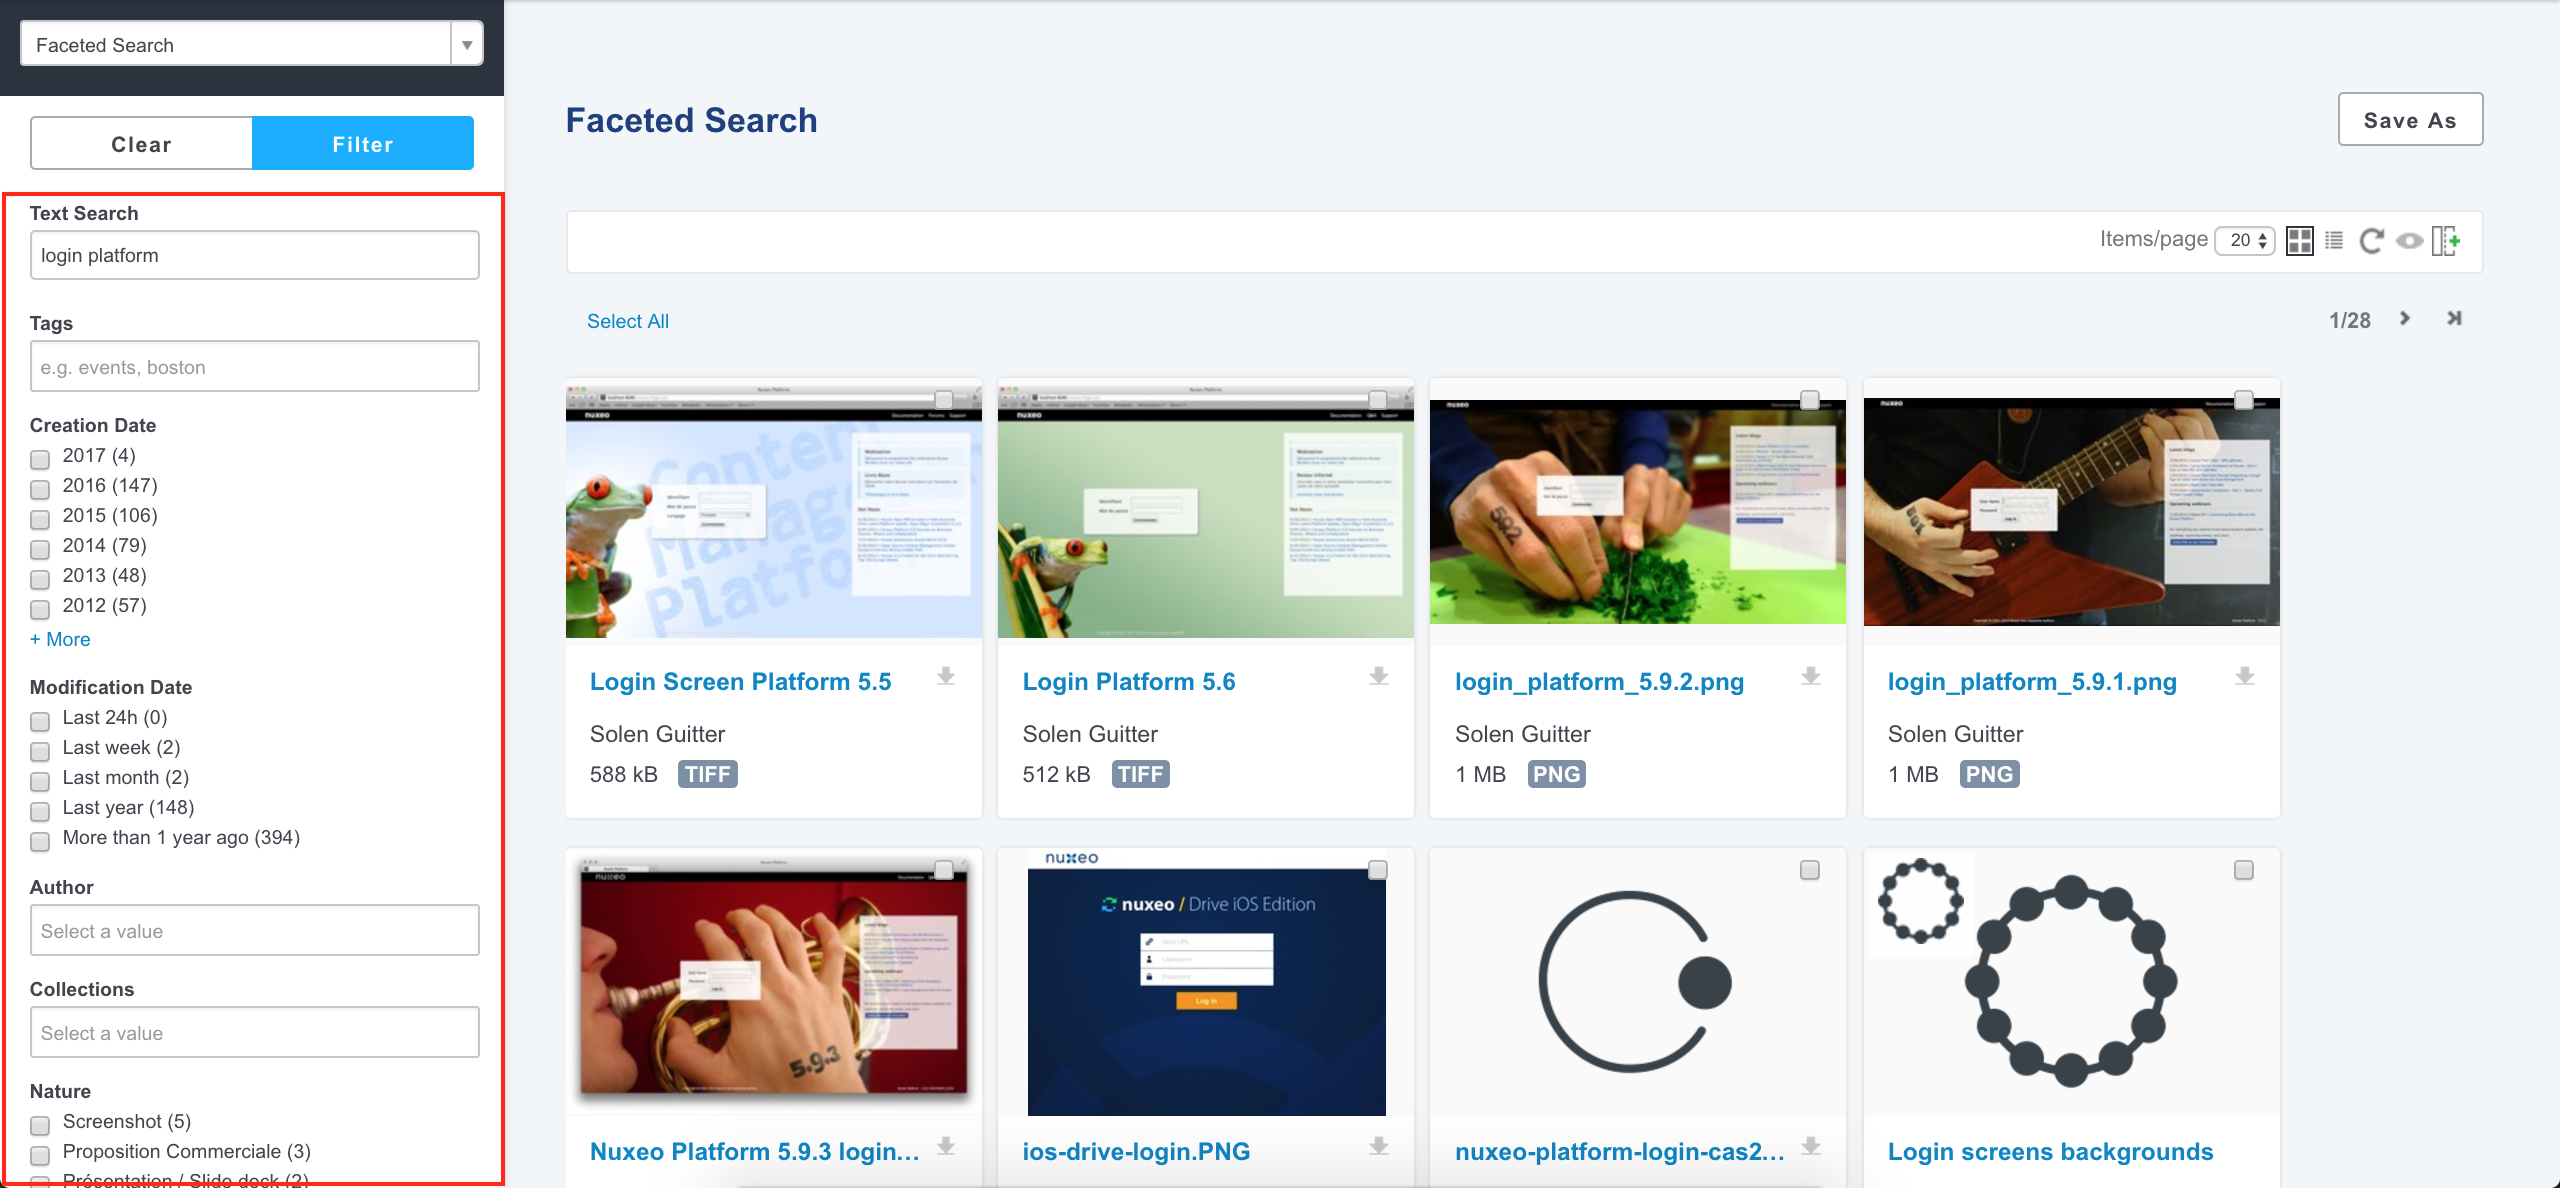This screenshot has width=2560, height=1188.
Task: Check the 2017 creation date filter
Action: pos(40,459)
